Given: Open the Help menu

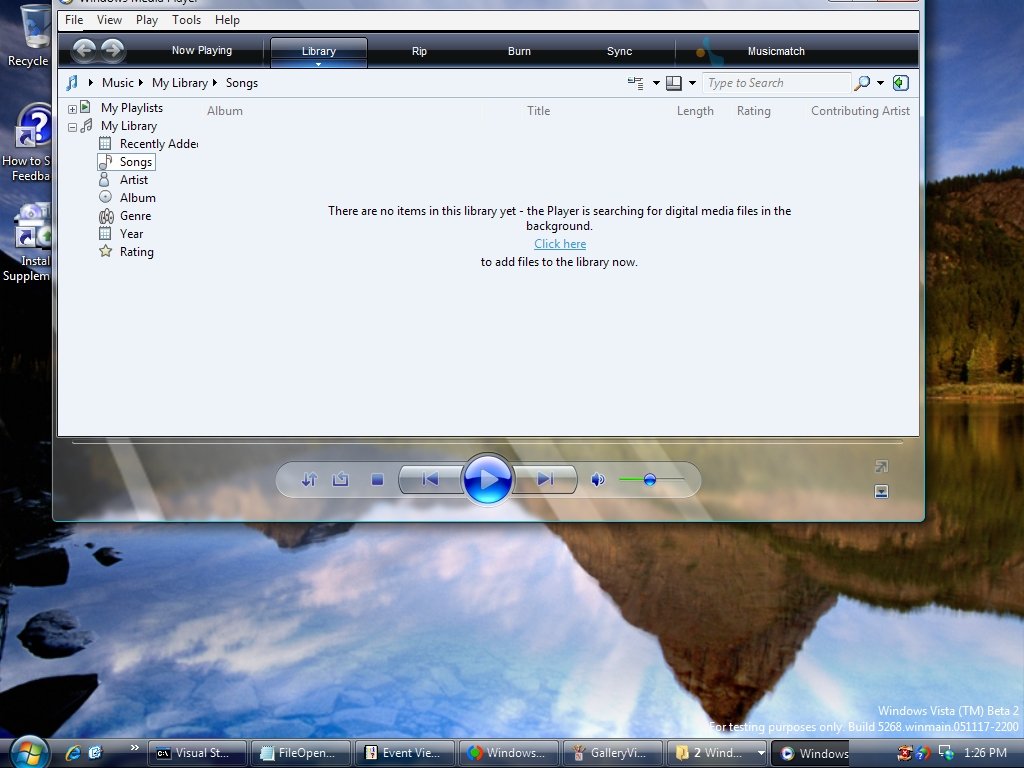Looking at the screenshot, I should (x=227, y=20).
